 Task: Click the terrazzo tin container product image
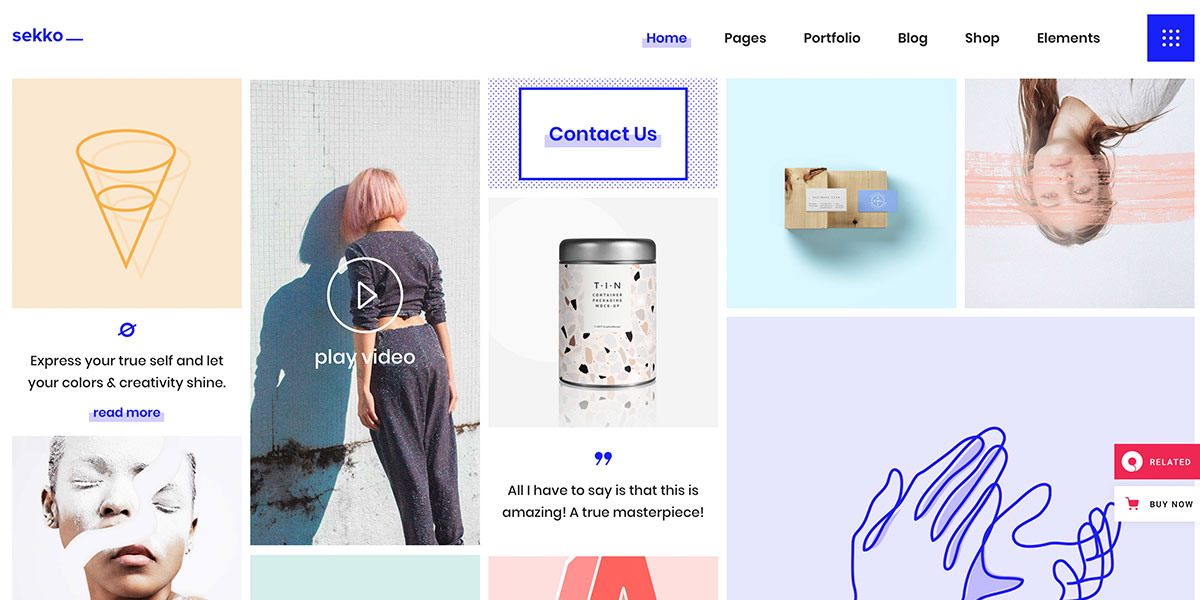603,312
